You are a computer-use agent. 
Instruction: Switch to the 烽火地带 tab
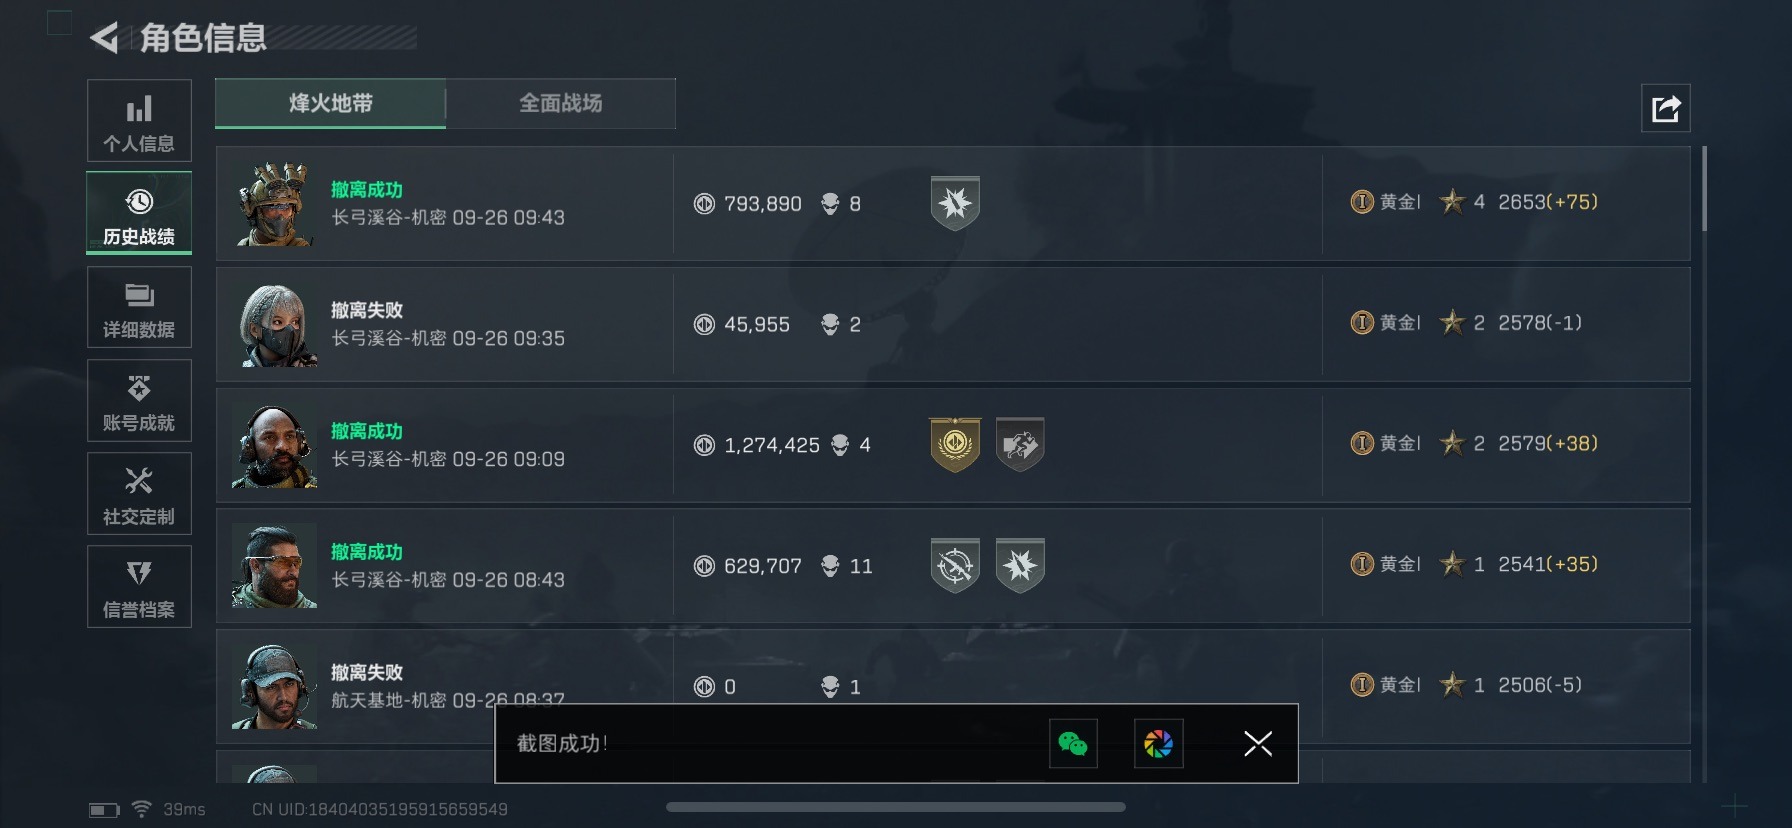[330, 103]
